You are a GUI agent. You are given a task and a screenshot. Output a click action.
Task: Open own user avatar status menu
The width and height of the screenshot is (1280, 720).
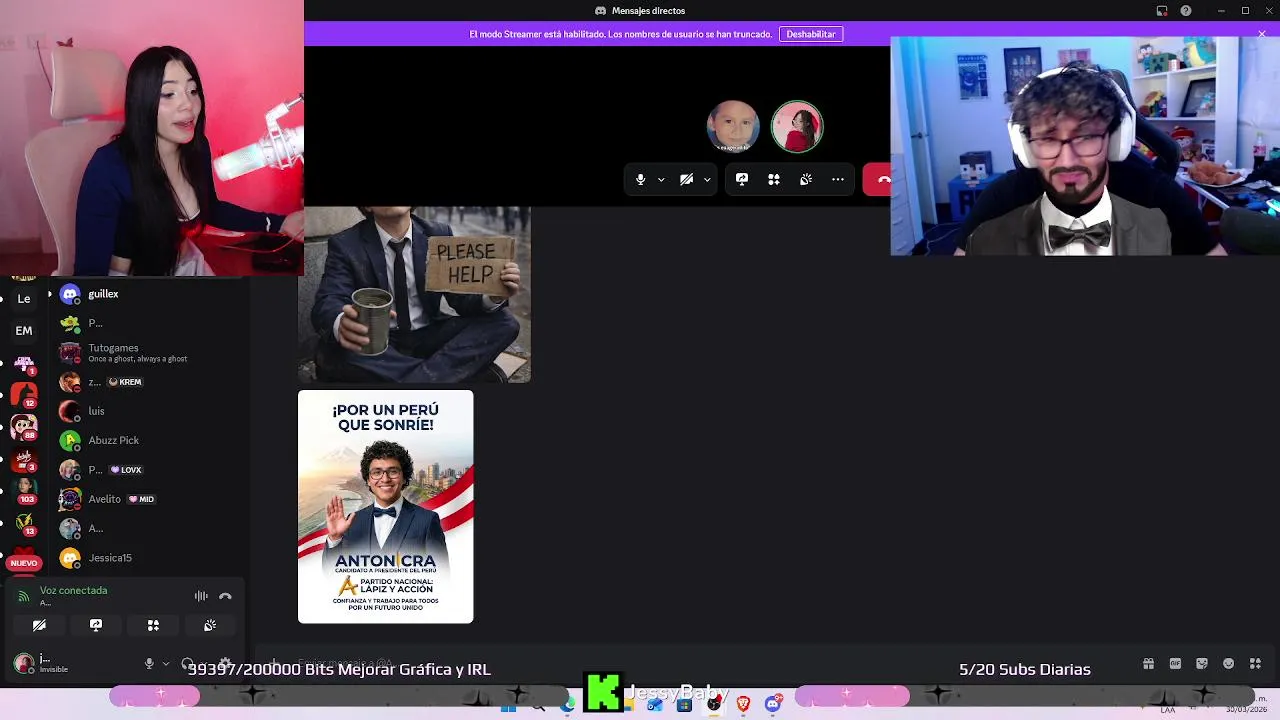tap(24, 664)
